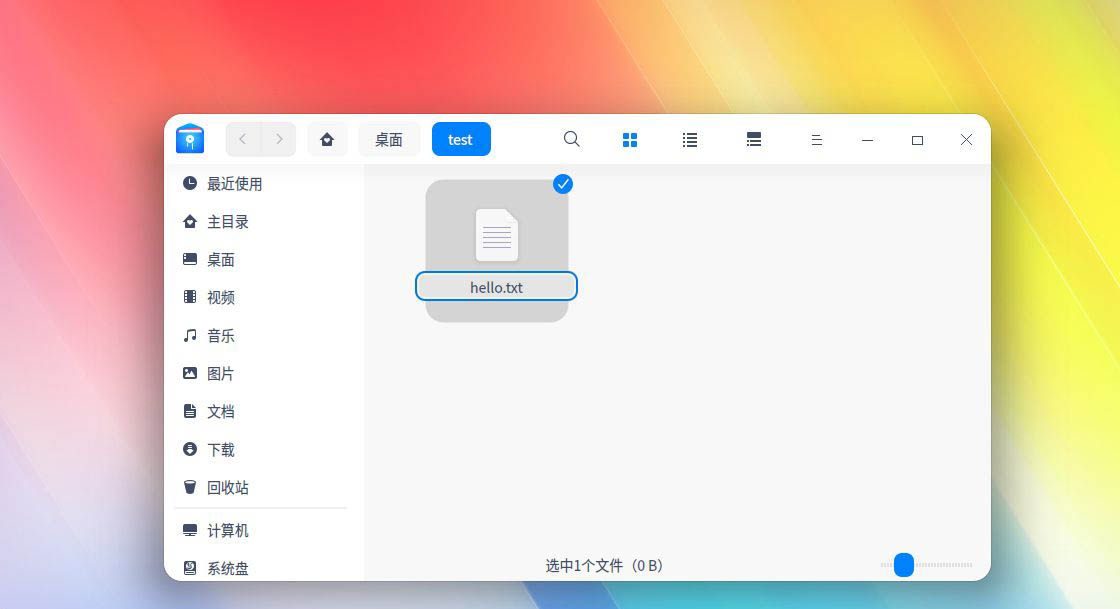Image resolution: width=1120 pixels, height=609 pixels.
Task: Open the 回收站 trash entry
Action: click(x=227, y=488)
